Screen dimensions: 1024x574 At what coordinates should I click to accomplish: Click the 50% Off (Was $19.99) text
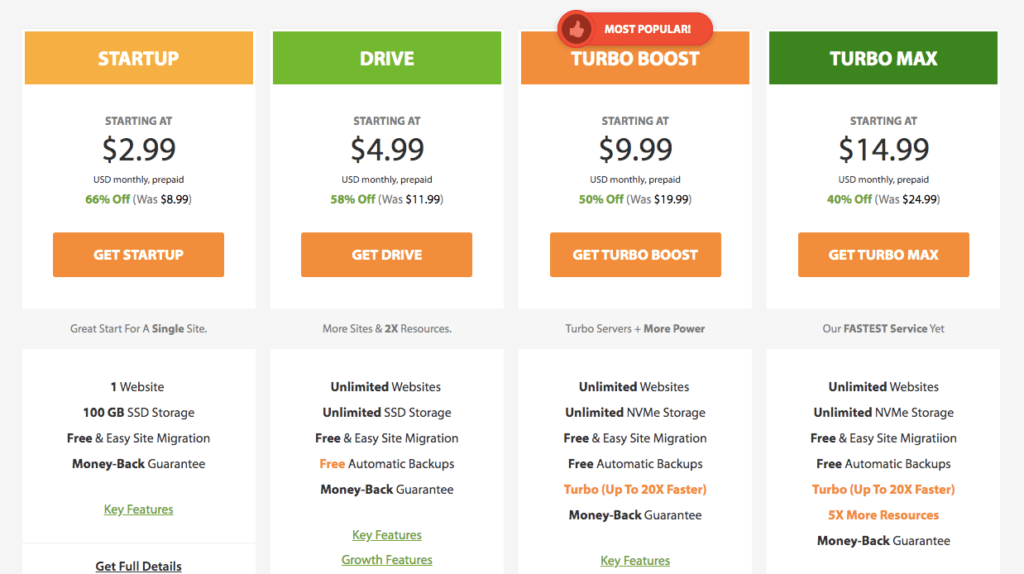click(635, 199)
